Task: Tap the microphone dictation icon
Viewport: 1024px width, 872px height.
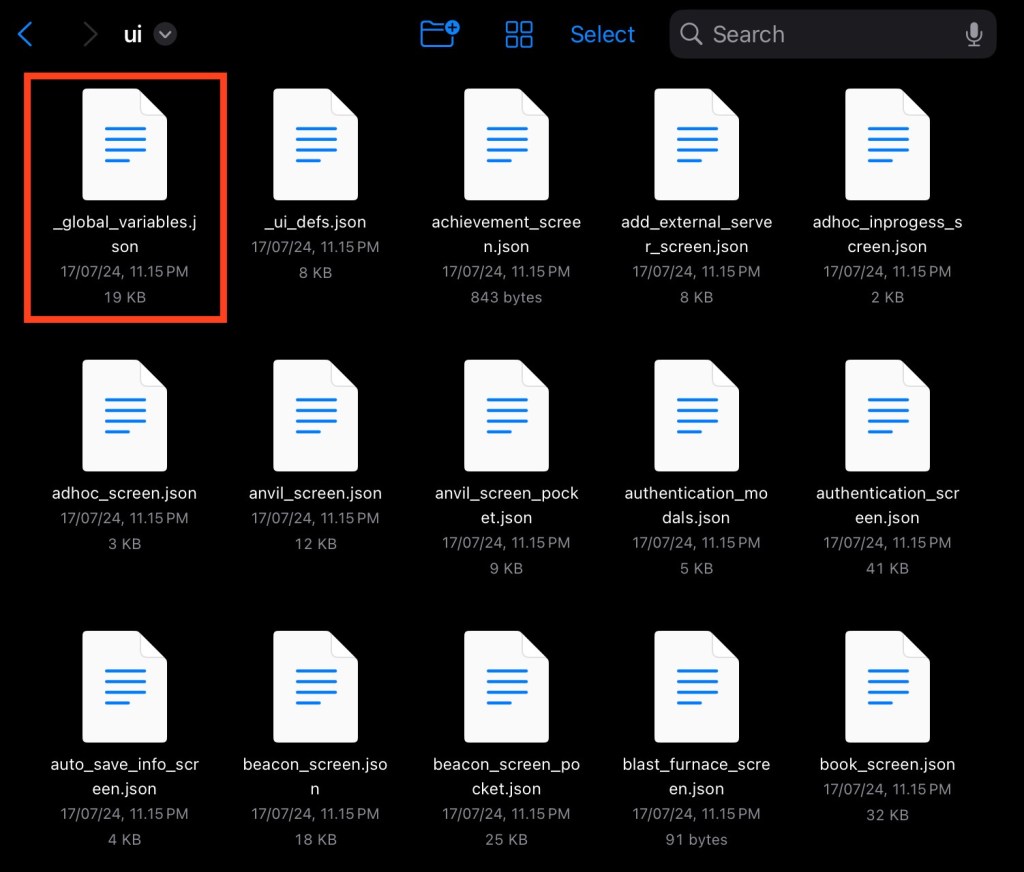Action: 973,35
